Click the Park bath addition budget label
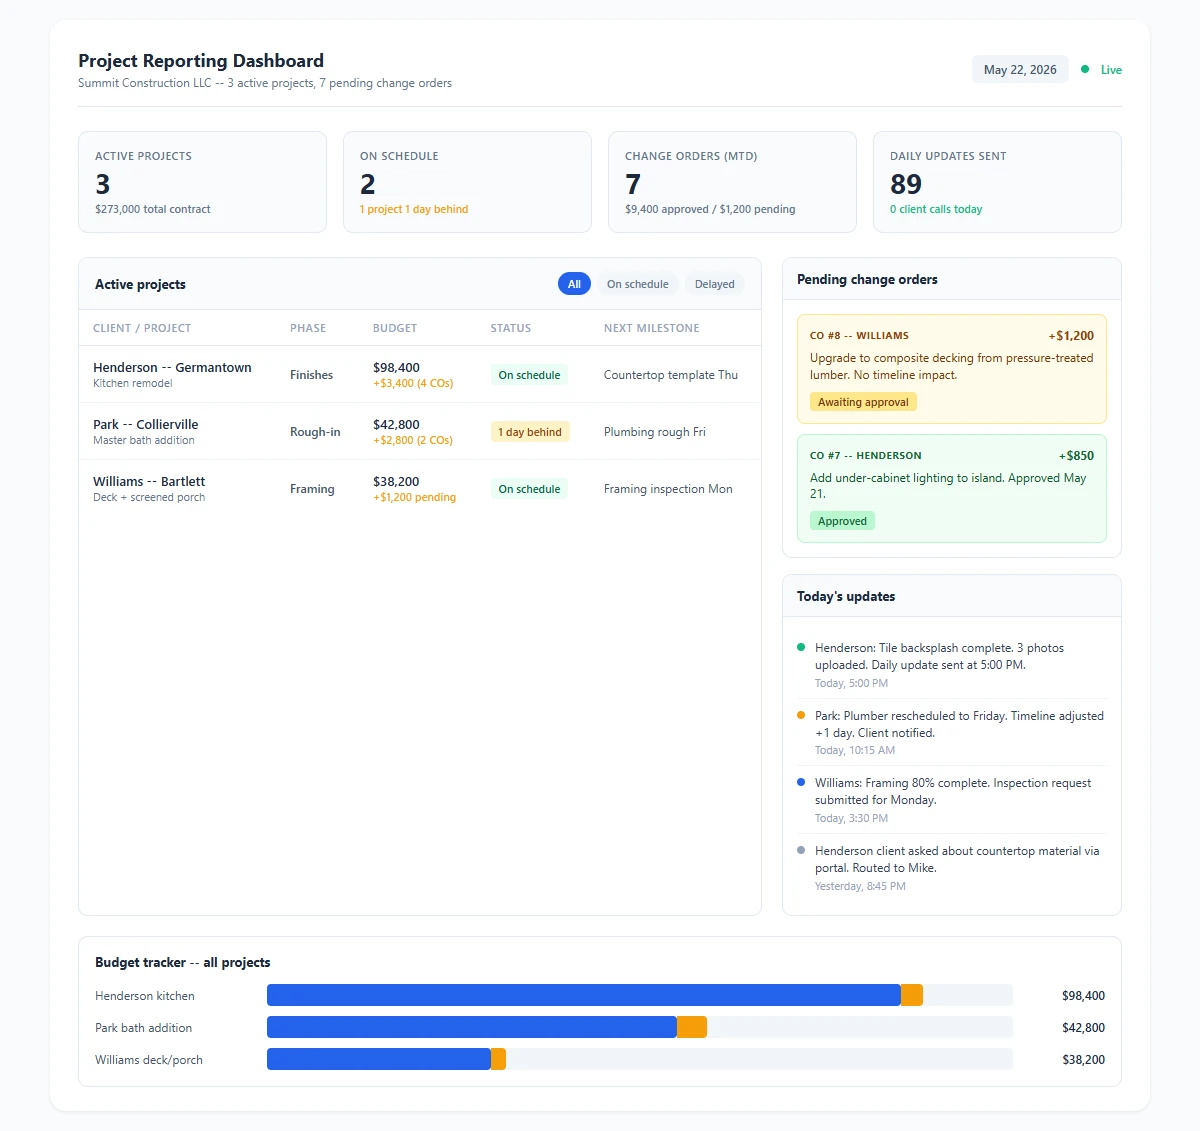Screen dimensions: 1200x1131 143,1028
